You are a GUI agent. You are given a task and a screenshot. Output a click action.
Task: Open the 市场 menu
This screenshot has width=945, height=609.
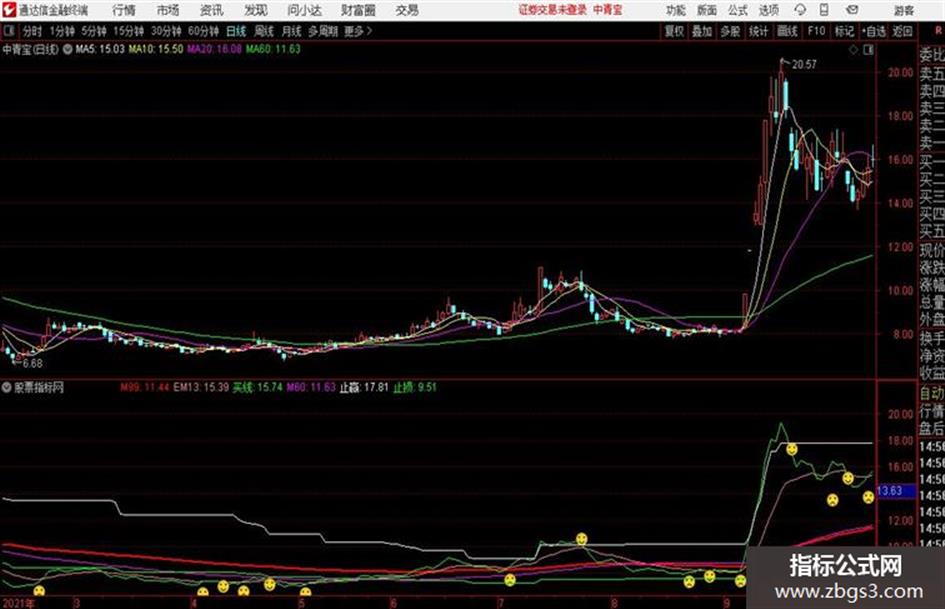pos(168,10)
